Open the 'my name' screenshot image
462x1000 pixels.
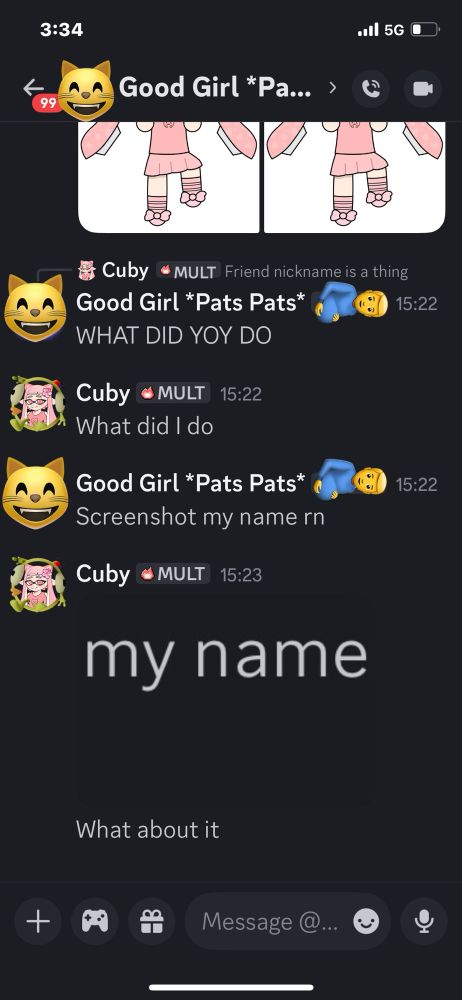click(x=225, y=699)
